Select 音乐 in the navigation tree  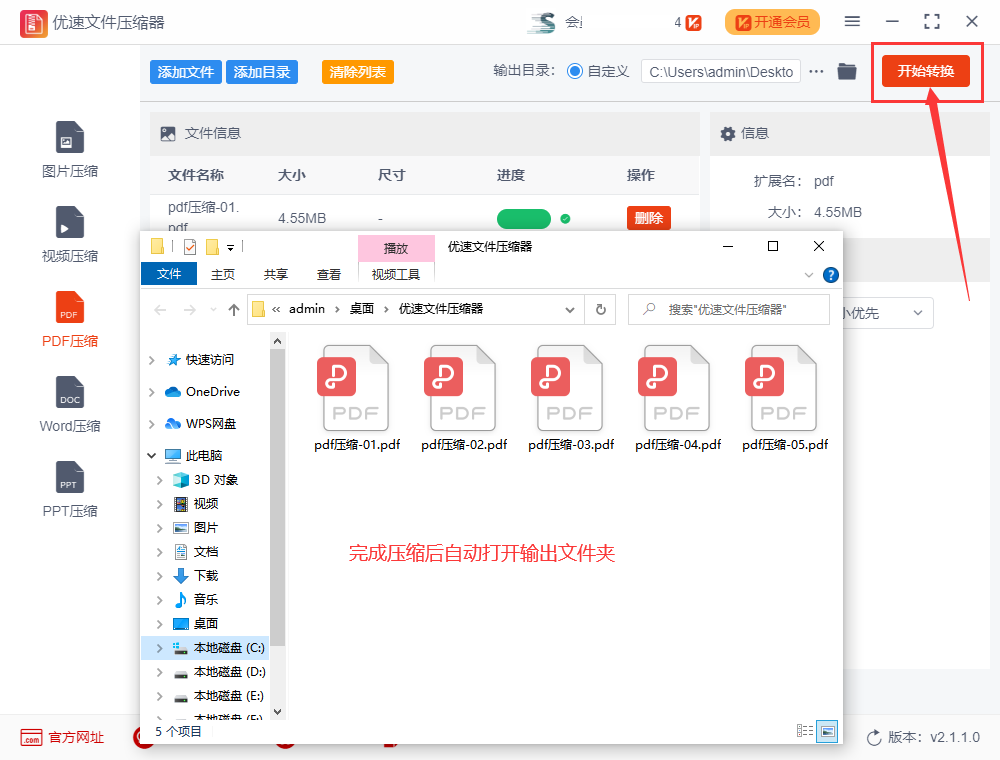click(x=205, y=599)
